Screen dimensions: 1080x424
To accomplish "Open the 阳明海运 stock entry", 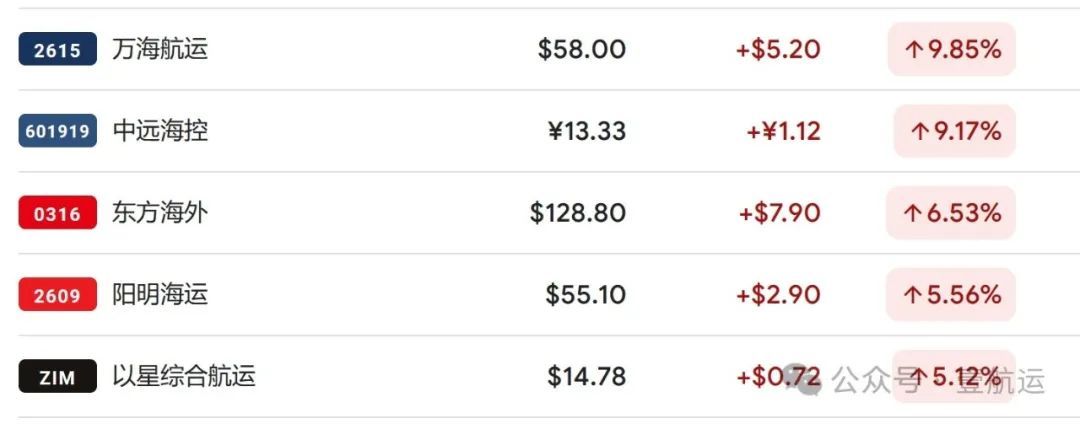I will click(160, 295).
